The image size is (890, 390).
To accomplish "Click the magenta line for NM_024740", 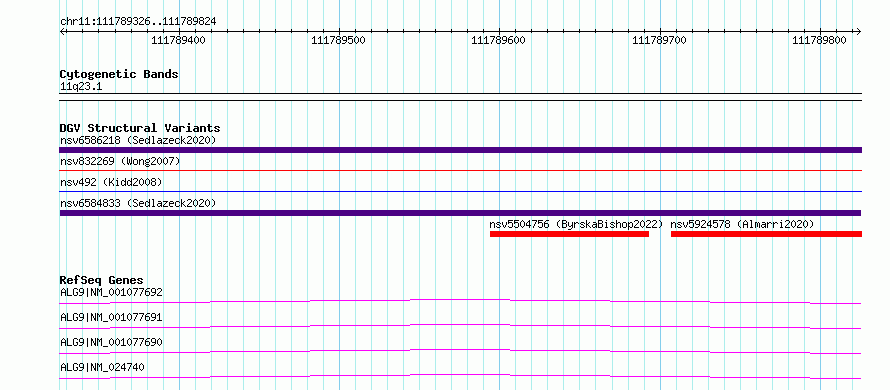I will [x=460, y=376].
